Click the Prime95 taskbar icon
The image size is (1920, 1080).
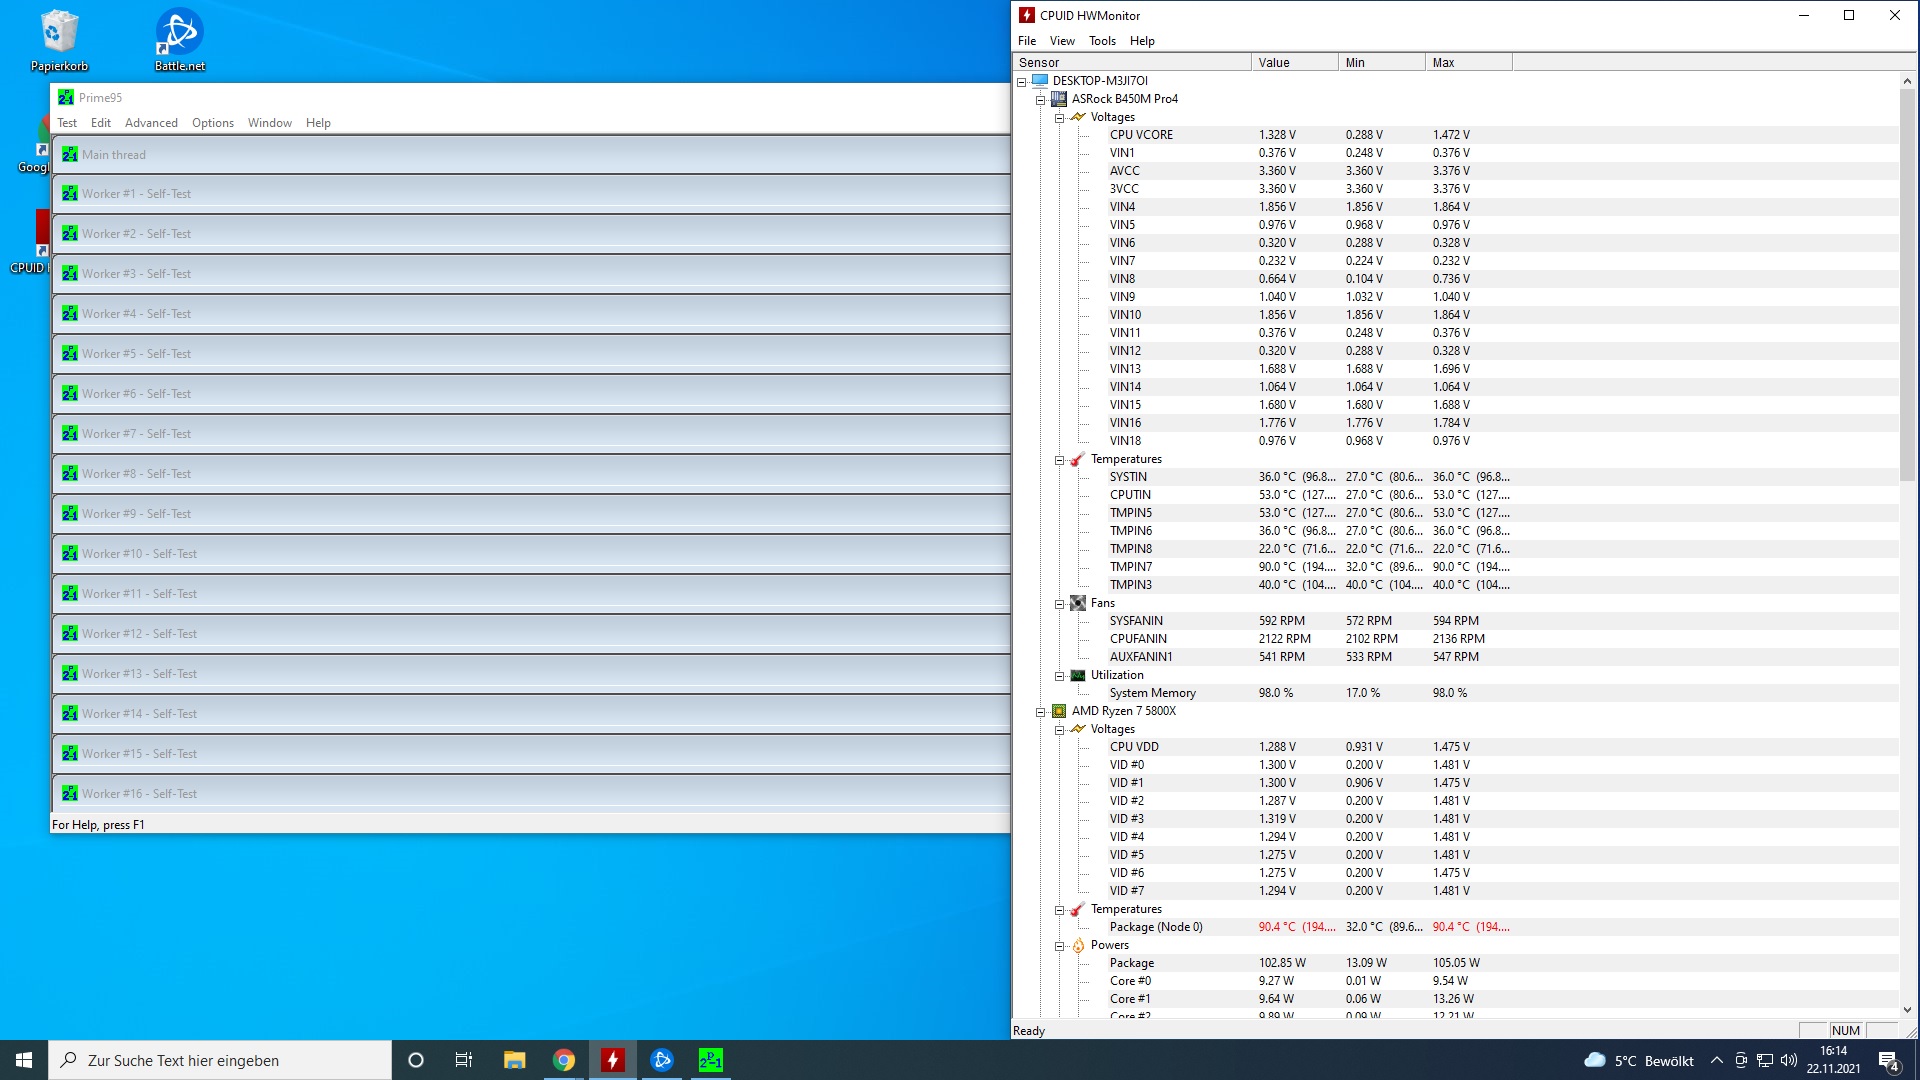tap(710, 1060)
